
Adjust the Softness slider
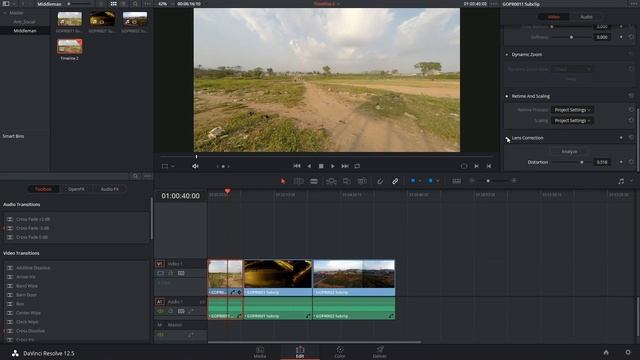570,37
